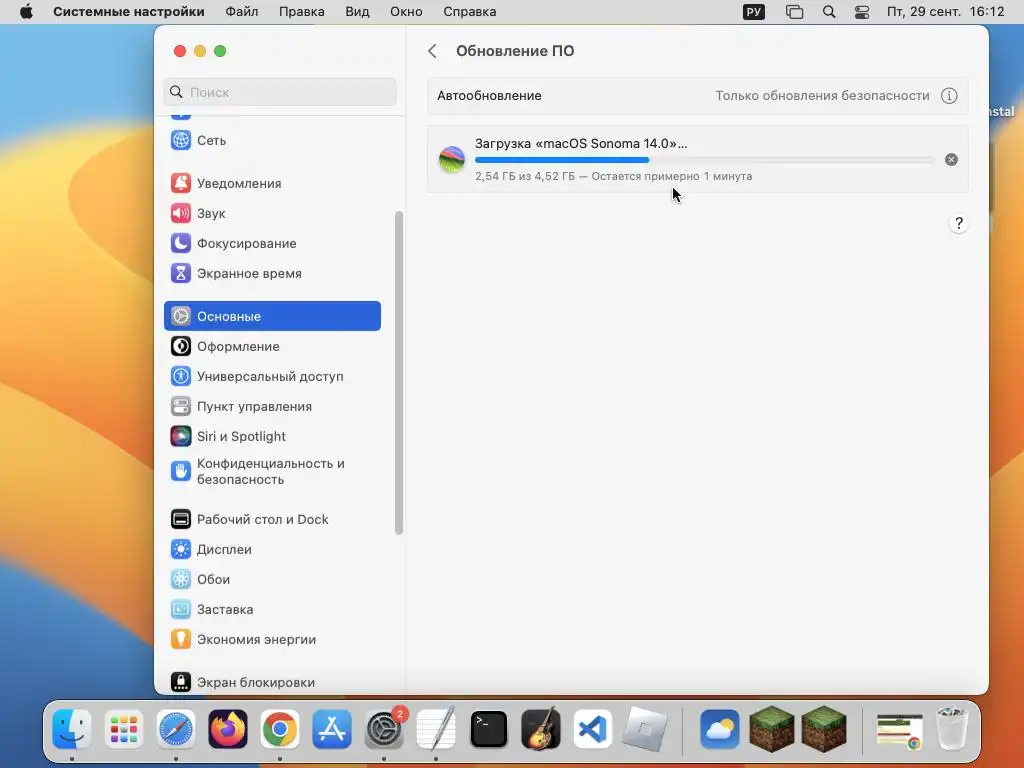Open the Вид menu
Screen dimensions: 1024x768
coord(357,12)
